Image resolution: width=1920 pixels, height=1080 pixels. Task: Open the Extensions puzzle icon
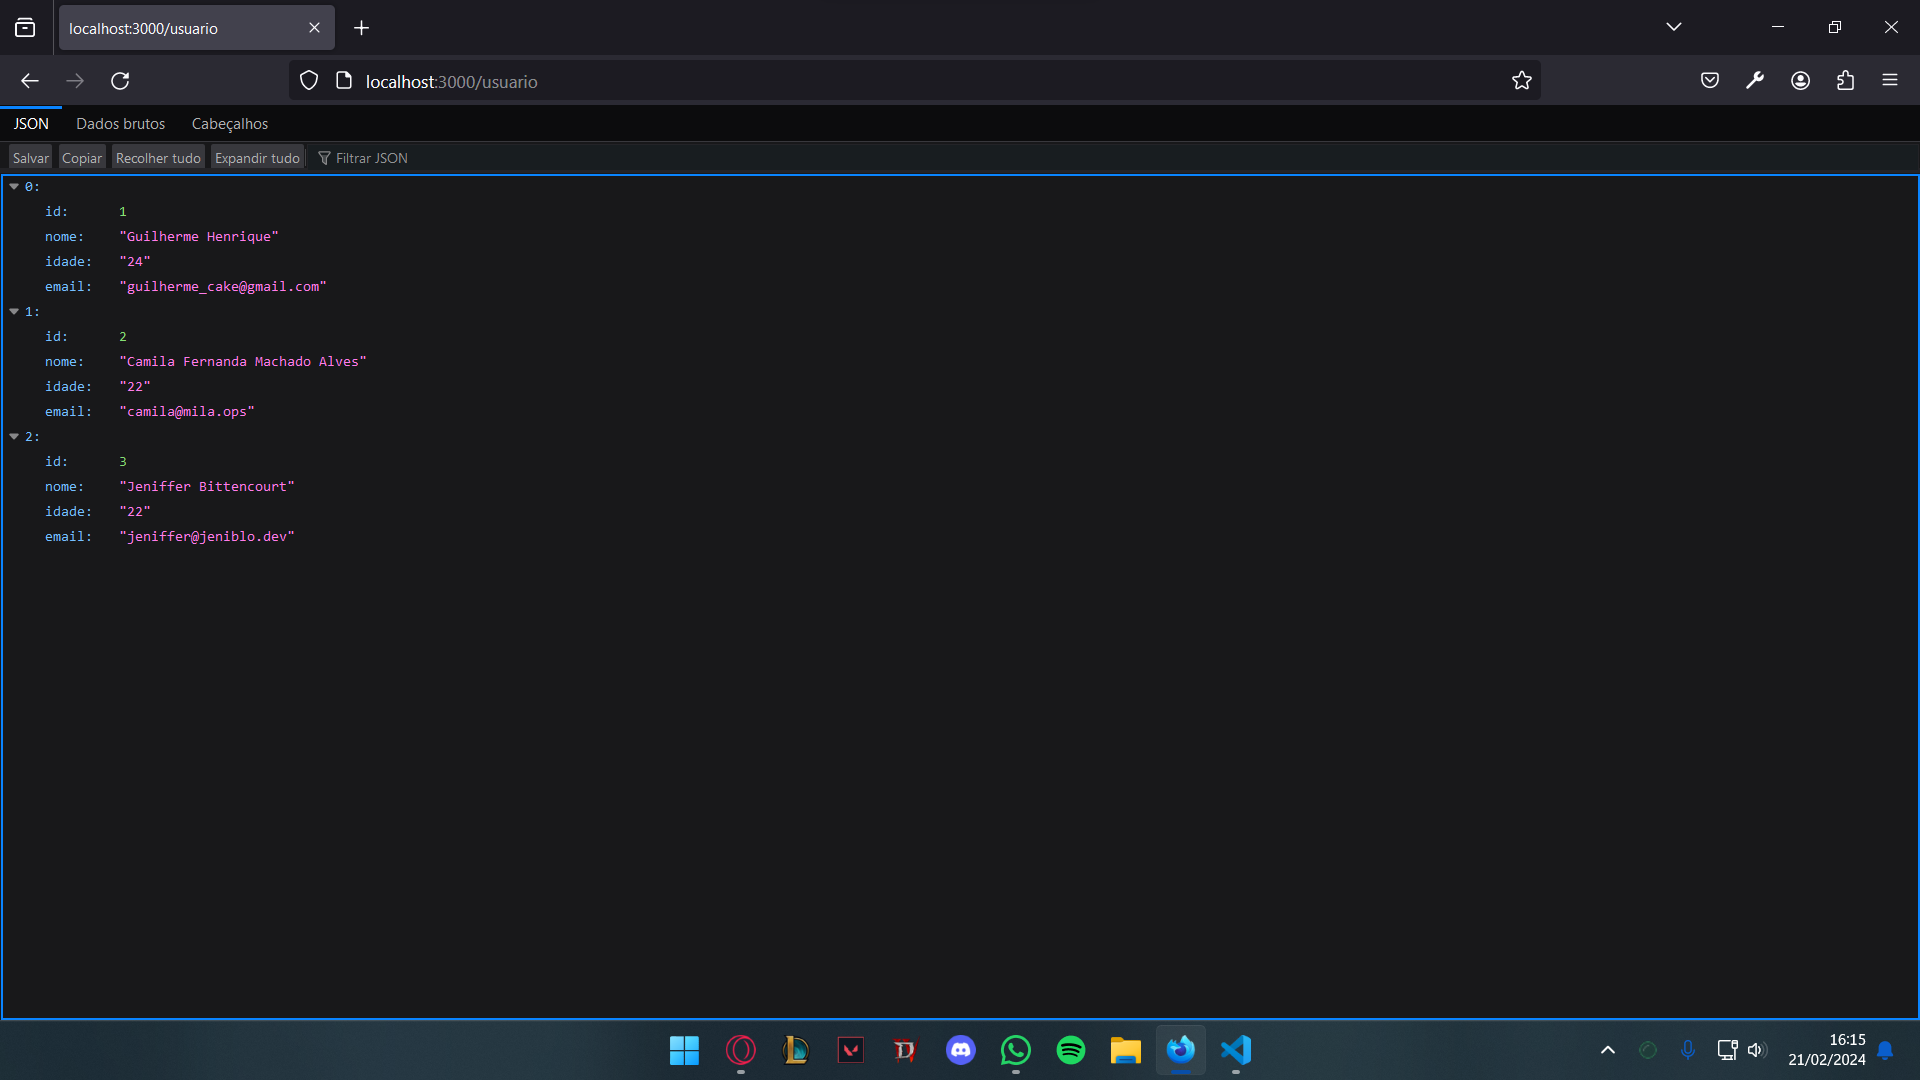pos(1845,81)
